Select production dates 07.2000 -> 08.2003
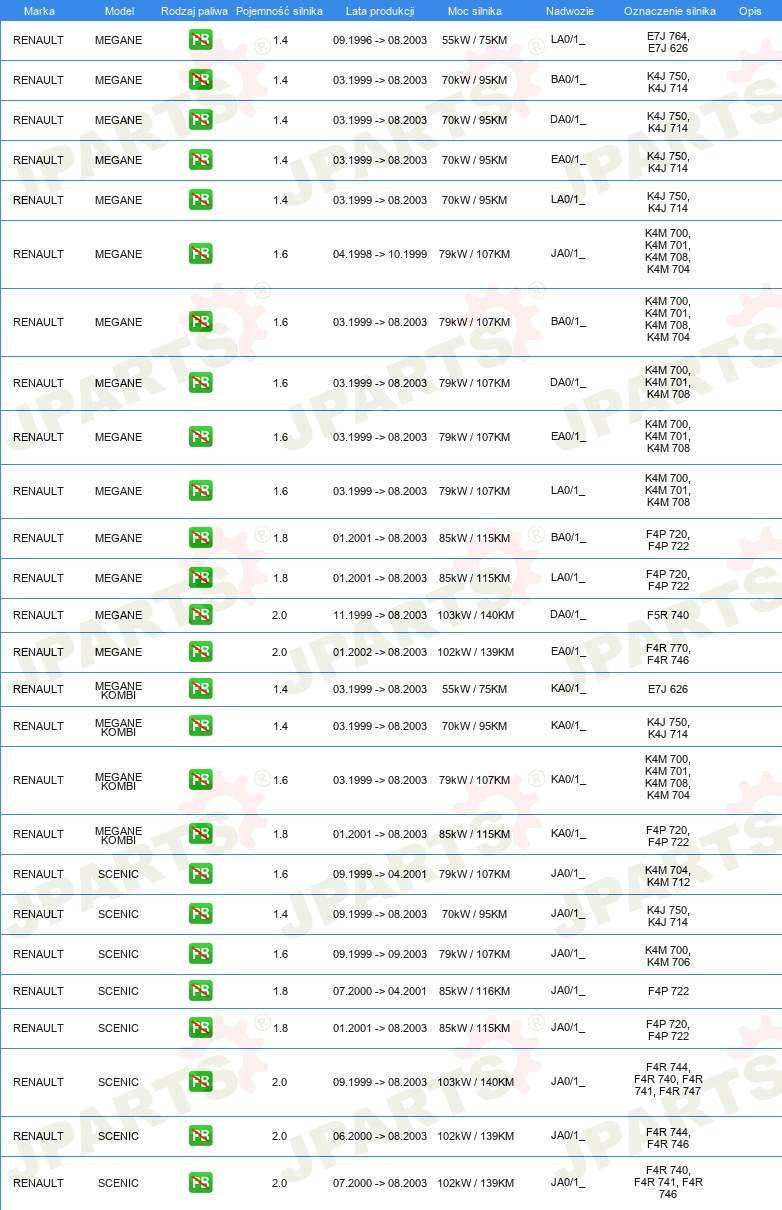Viewport: 782px width, 1210px height. click(380, 1184)
